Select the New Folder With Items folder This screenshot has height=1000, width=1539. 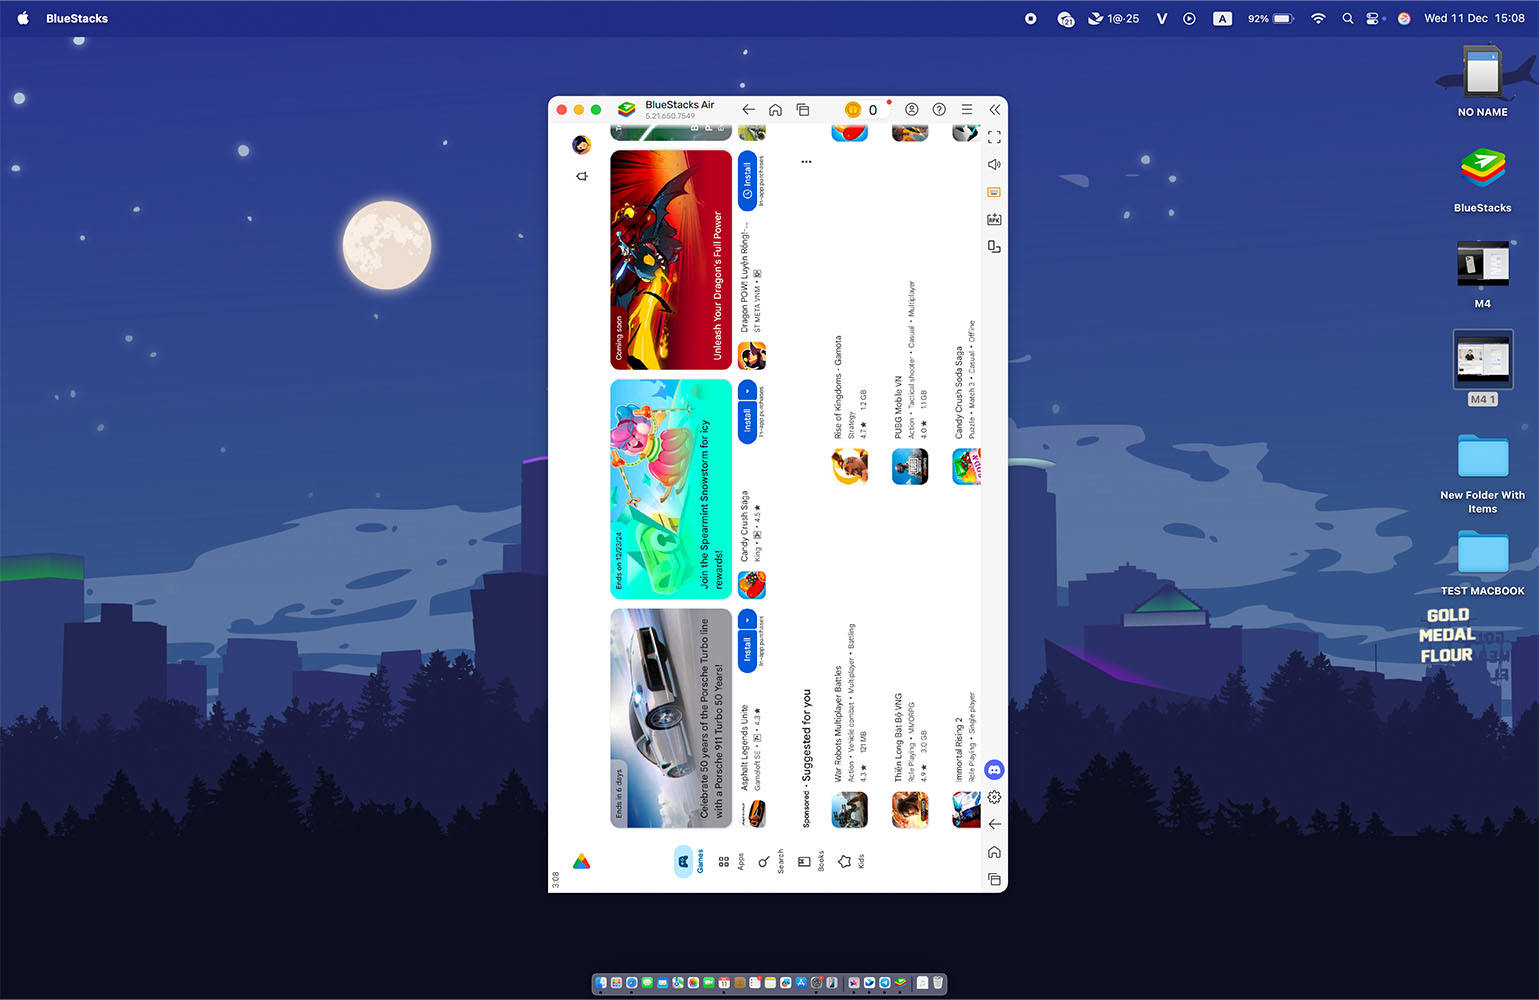point(1482,476)
